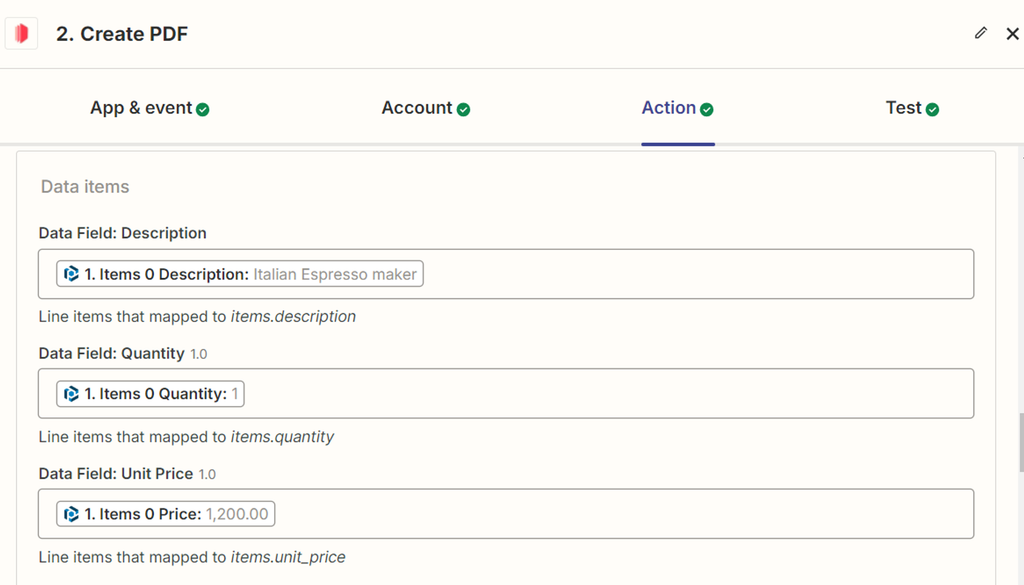Focus the Unit Price data field input
The width and height of the screenshot is (1024, 585).
click(x=620, y=514)
